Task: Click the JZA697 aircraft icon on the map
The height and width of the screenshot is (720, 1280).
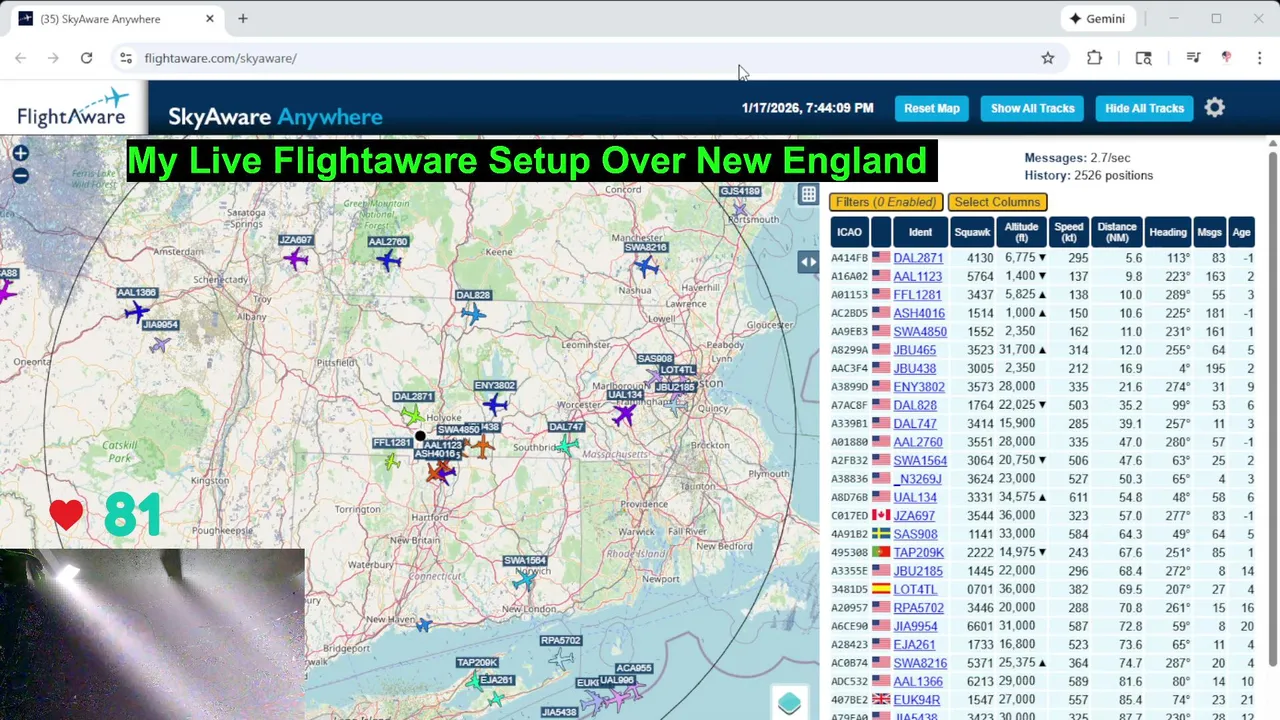Action: point(296,259)
